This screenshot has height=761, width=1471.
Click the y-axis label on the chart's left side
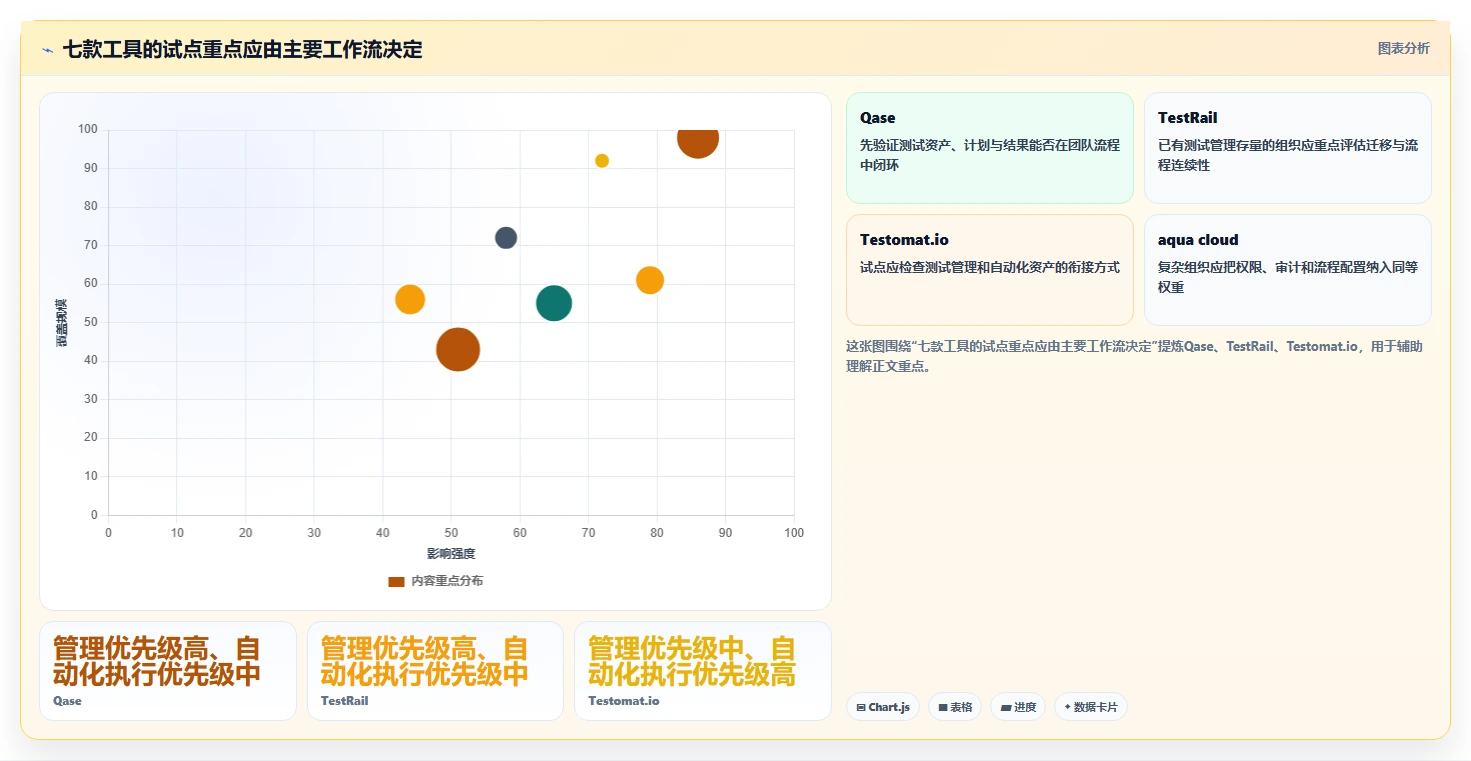(x=62, y=322)
